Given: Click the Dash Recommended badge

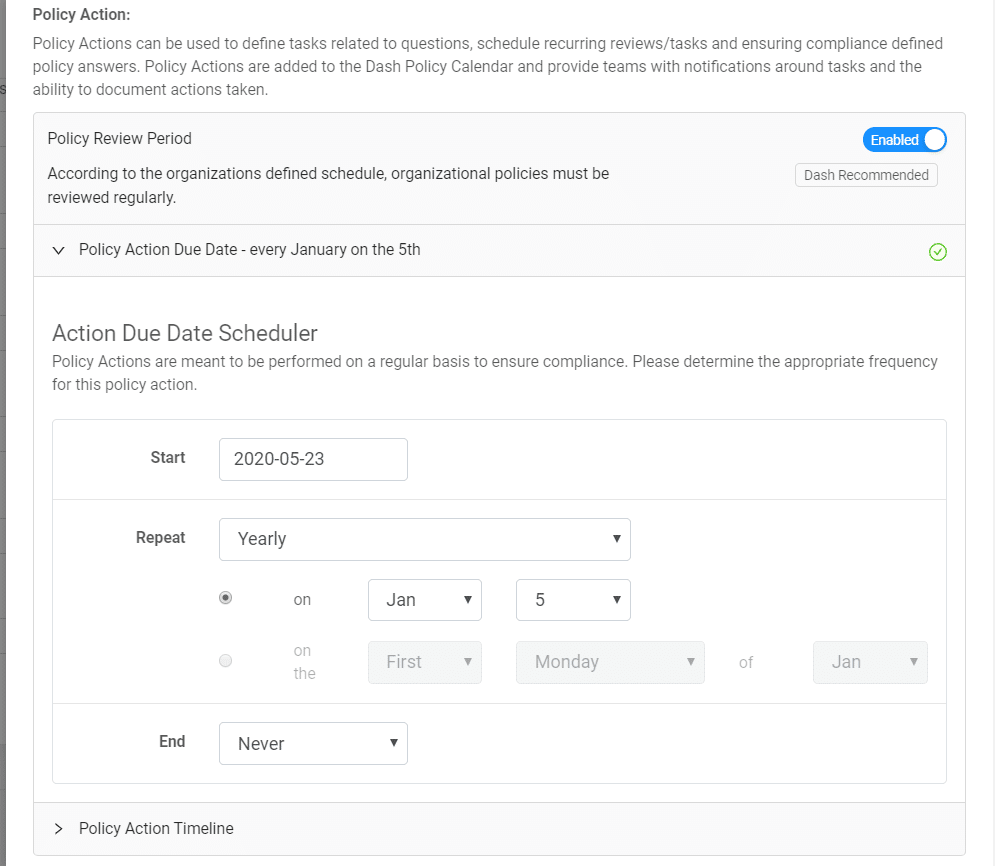Looking at the screenshot, I should click(x=866, y=175).
